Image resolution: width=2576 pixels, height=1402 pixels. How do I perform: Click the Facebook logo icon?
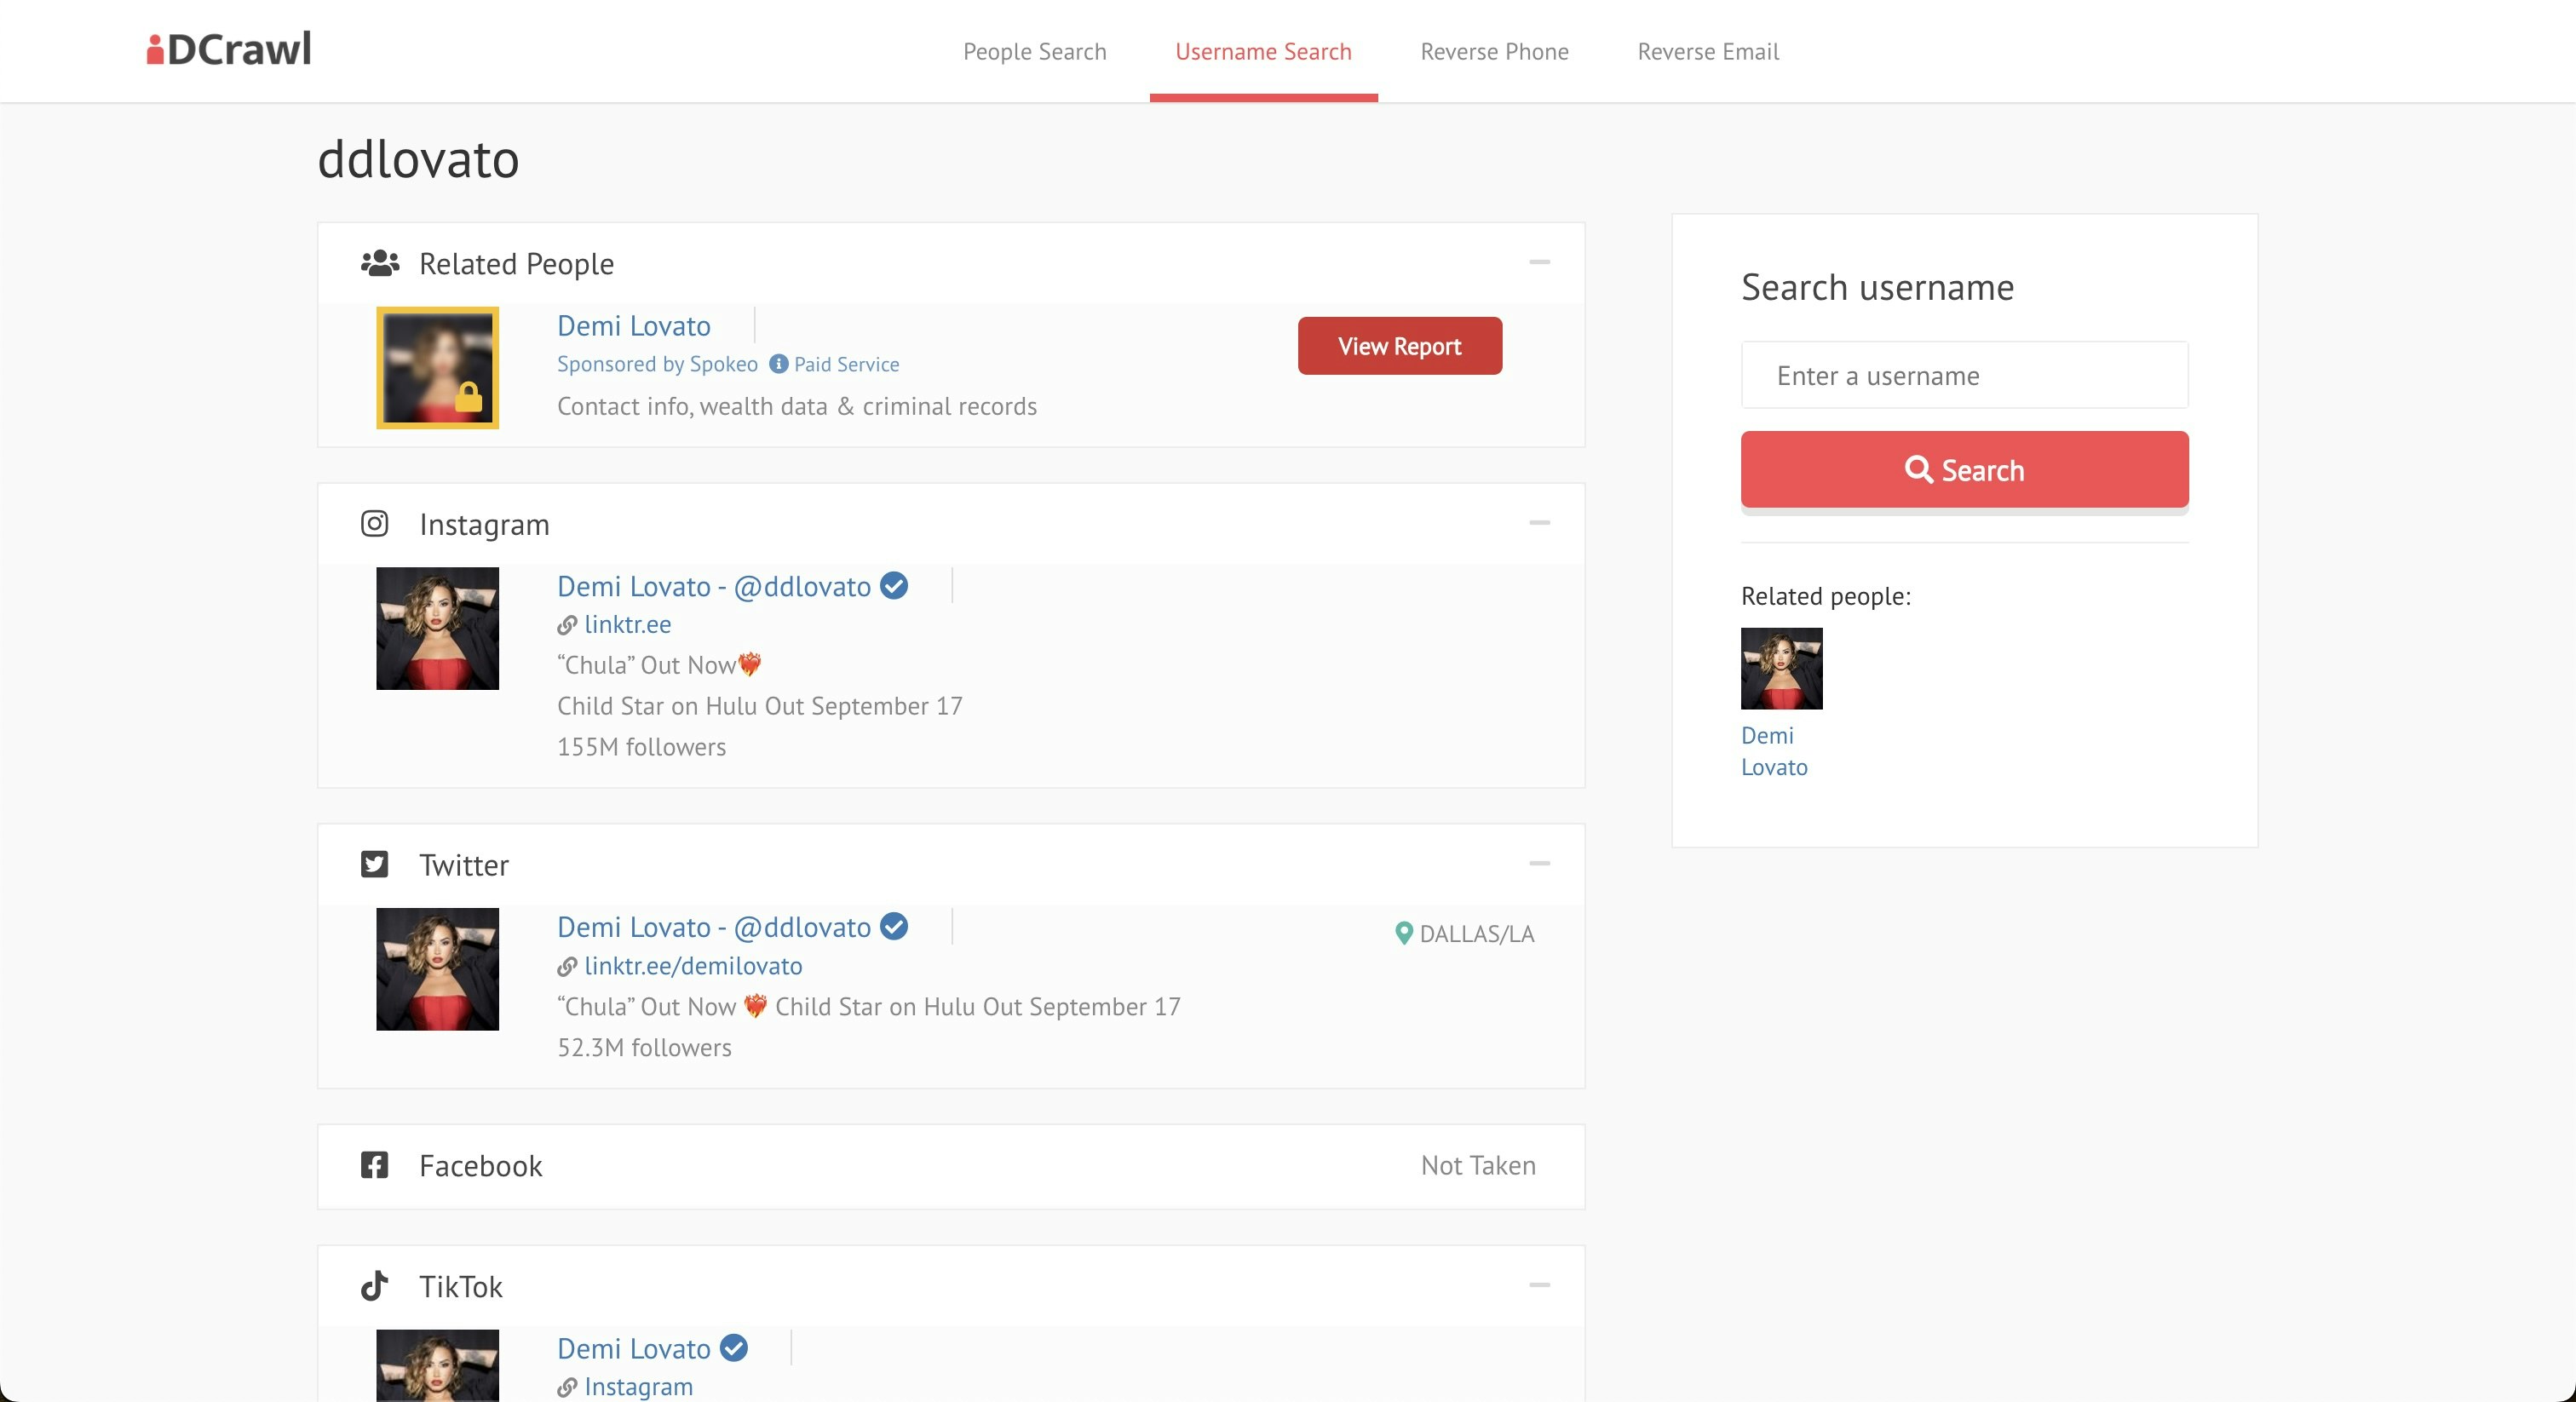pyautogui.click(x=374, y=1165)
